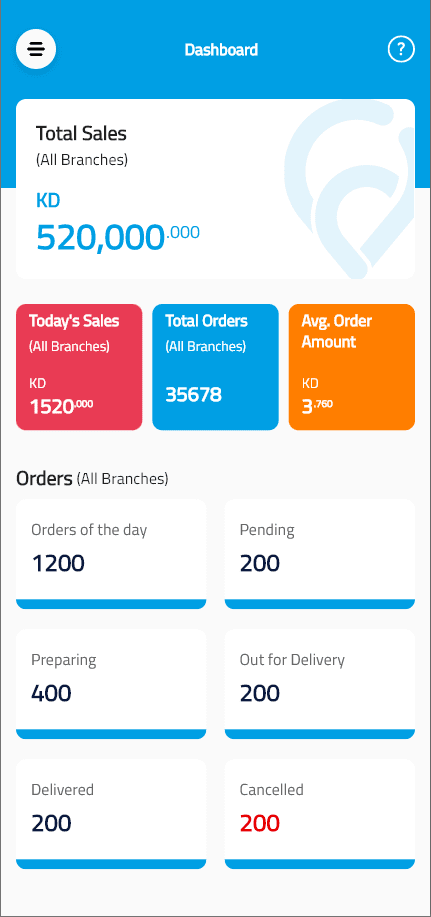The width and height of the screenshot is (431, 917).
Task: Open the Preparing orders tile
Action: click(x=111, y=684)
